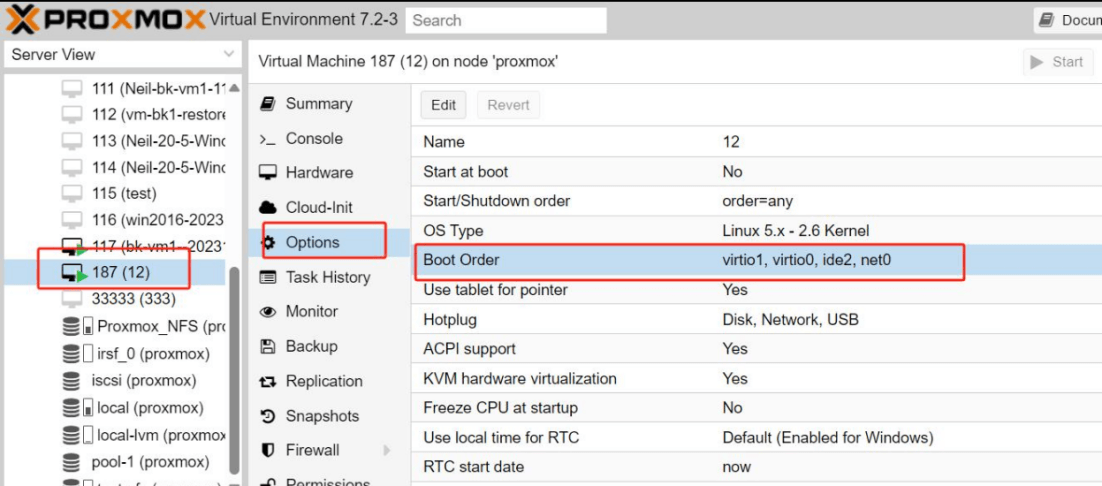Click the Monitor eye icon
Image resolution: width=1102 pixels, height=486 pixels.
point(268,312)
